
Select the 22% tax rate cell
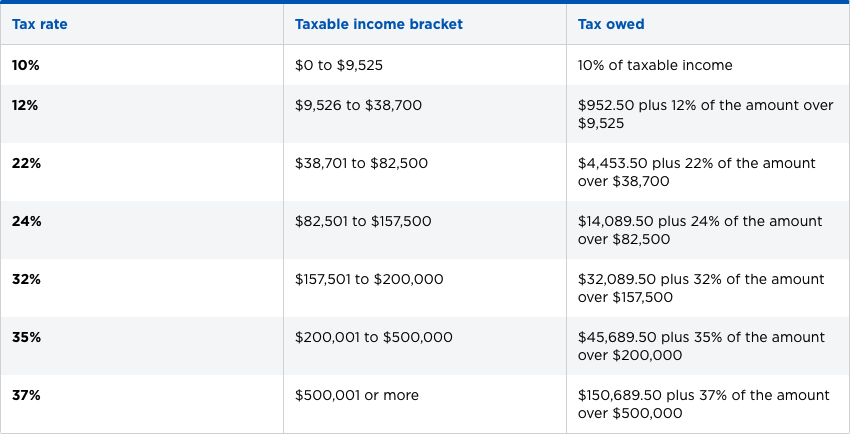click(26, 163)
